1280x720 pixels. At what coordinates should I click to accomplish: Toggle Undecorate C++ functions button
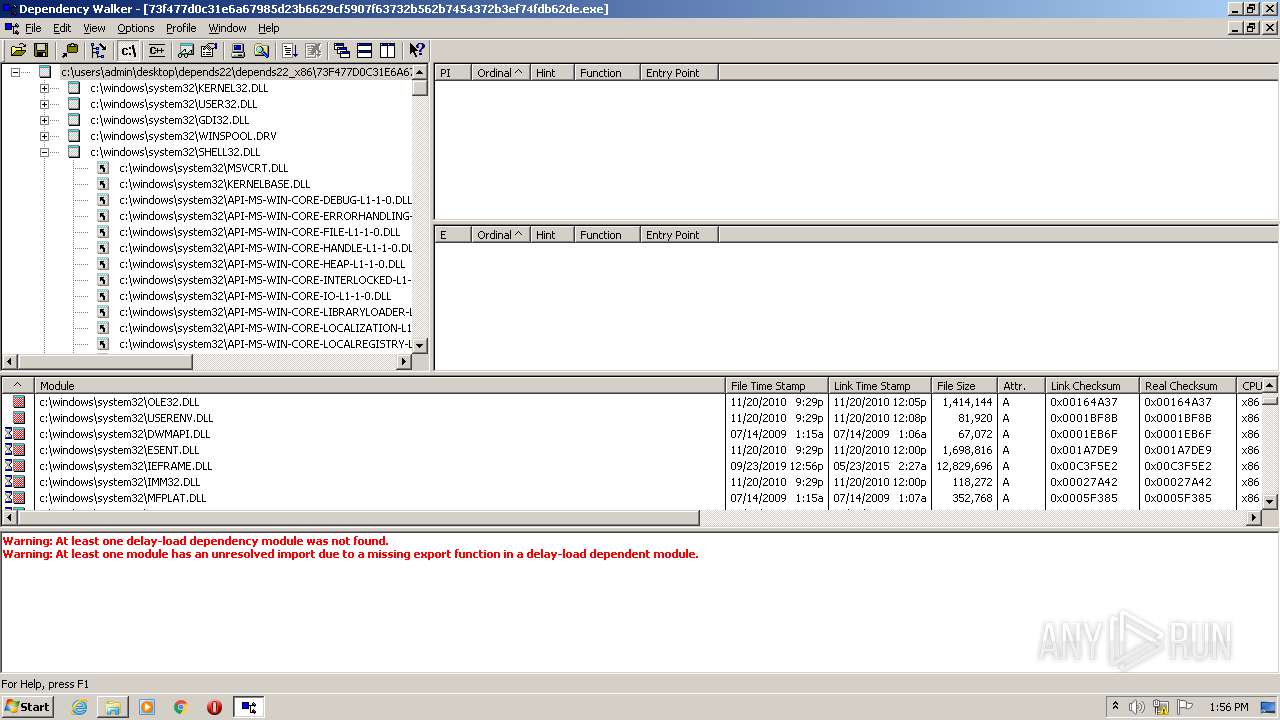[x=156, y=50]
